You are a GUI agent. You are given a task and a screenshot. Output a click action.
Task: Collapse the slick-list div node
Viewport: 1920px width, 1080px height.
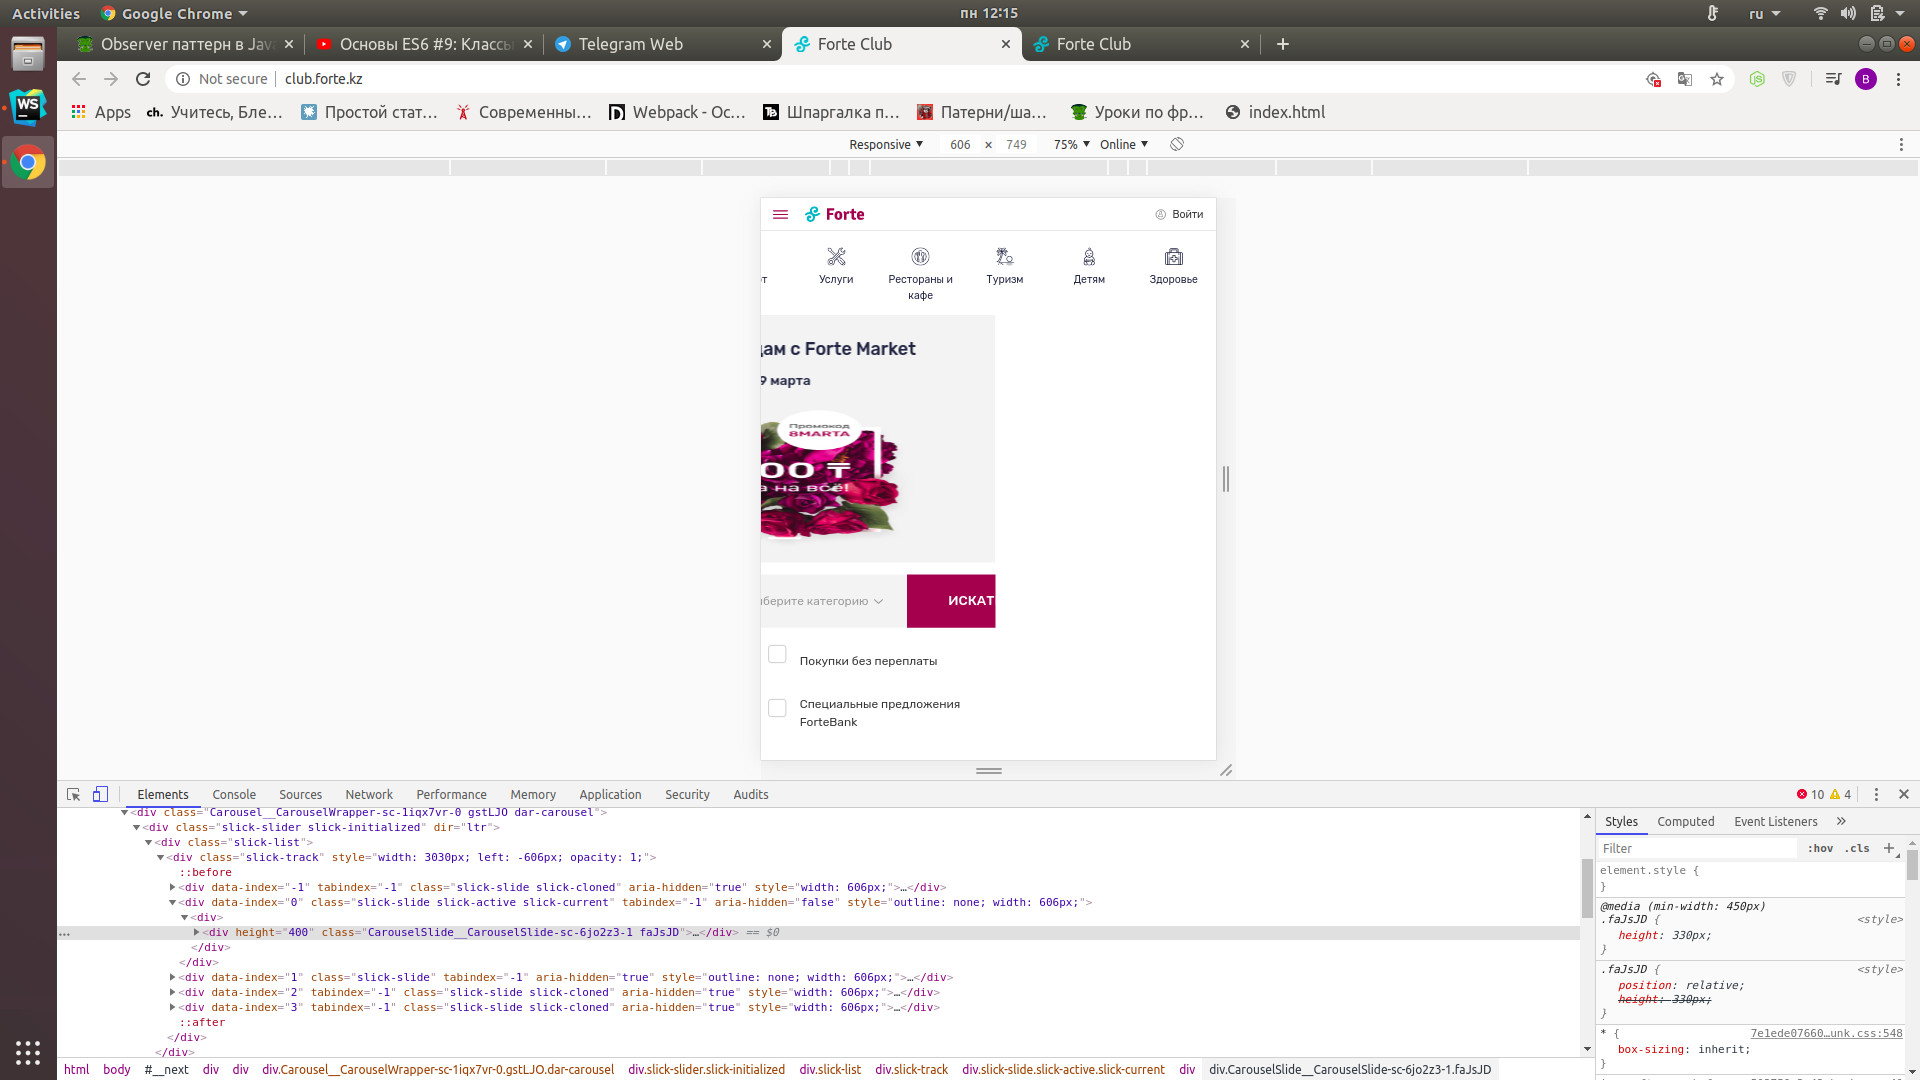148,842
